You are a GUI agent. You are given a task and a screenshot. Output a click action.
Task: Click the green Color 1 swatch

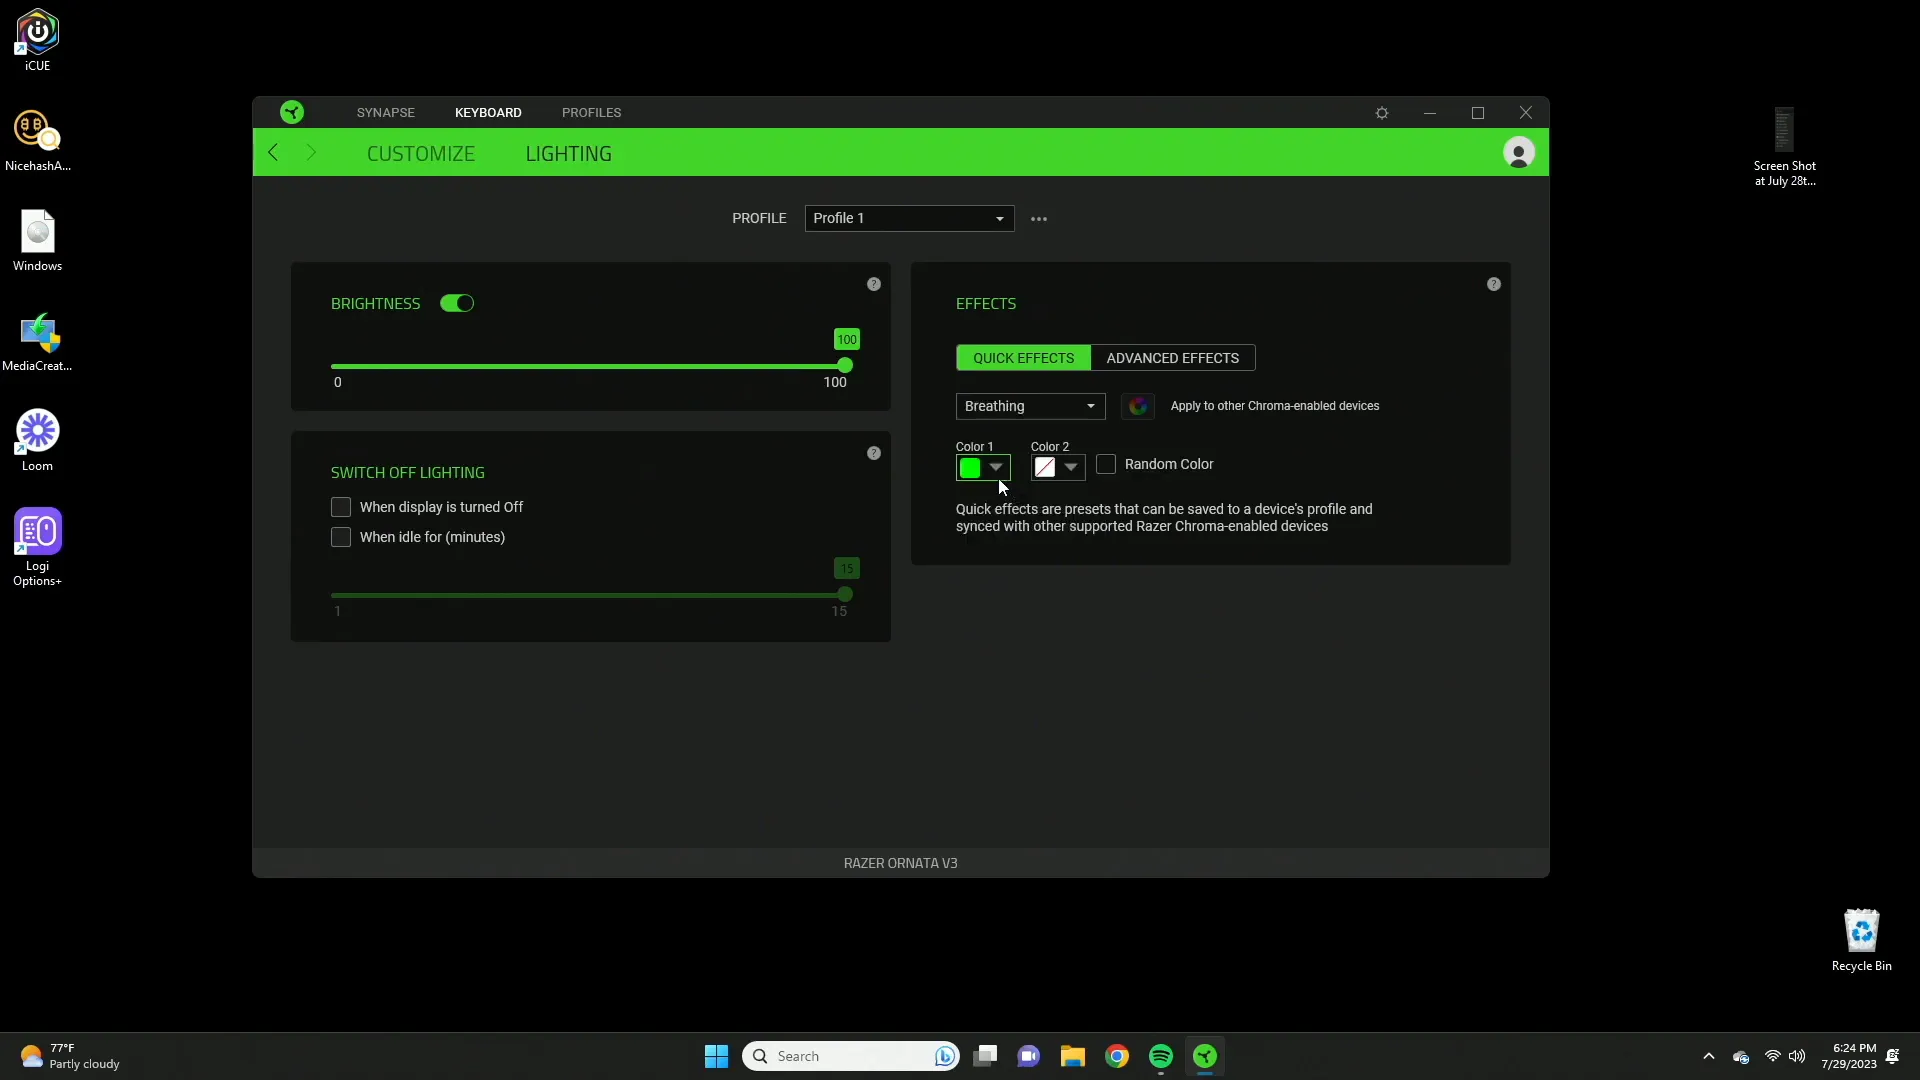point(970,468)
